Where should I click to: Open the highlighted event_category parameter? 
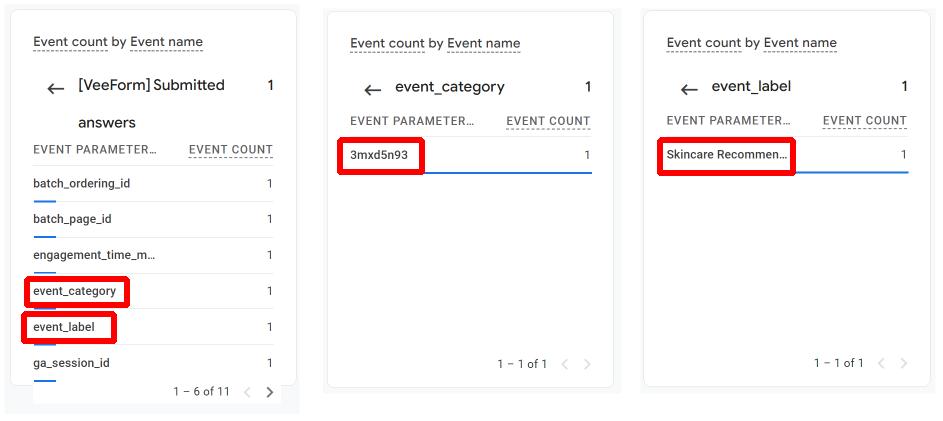[75, 291]
